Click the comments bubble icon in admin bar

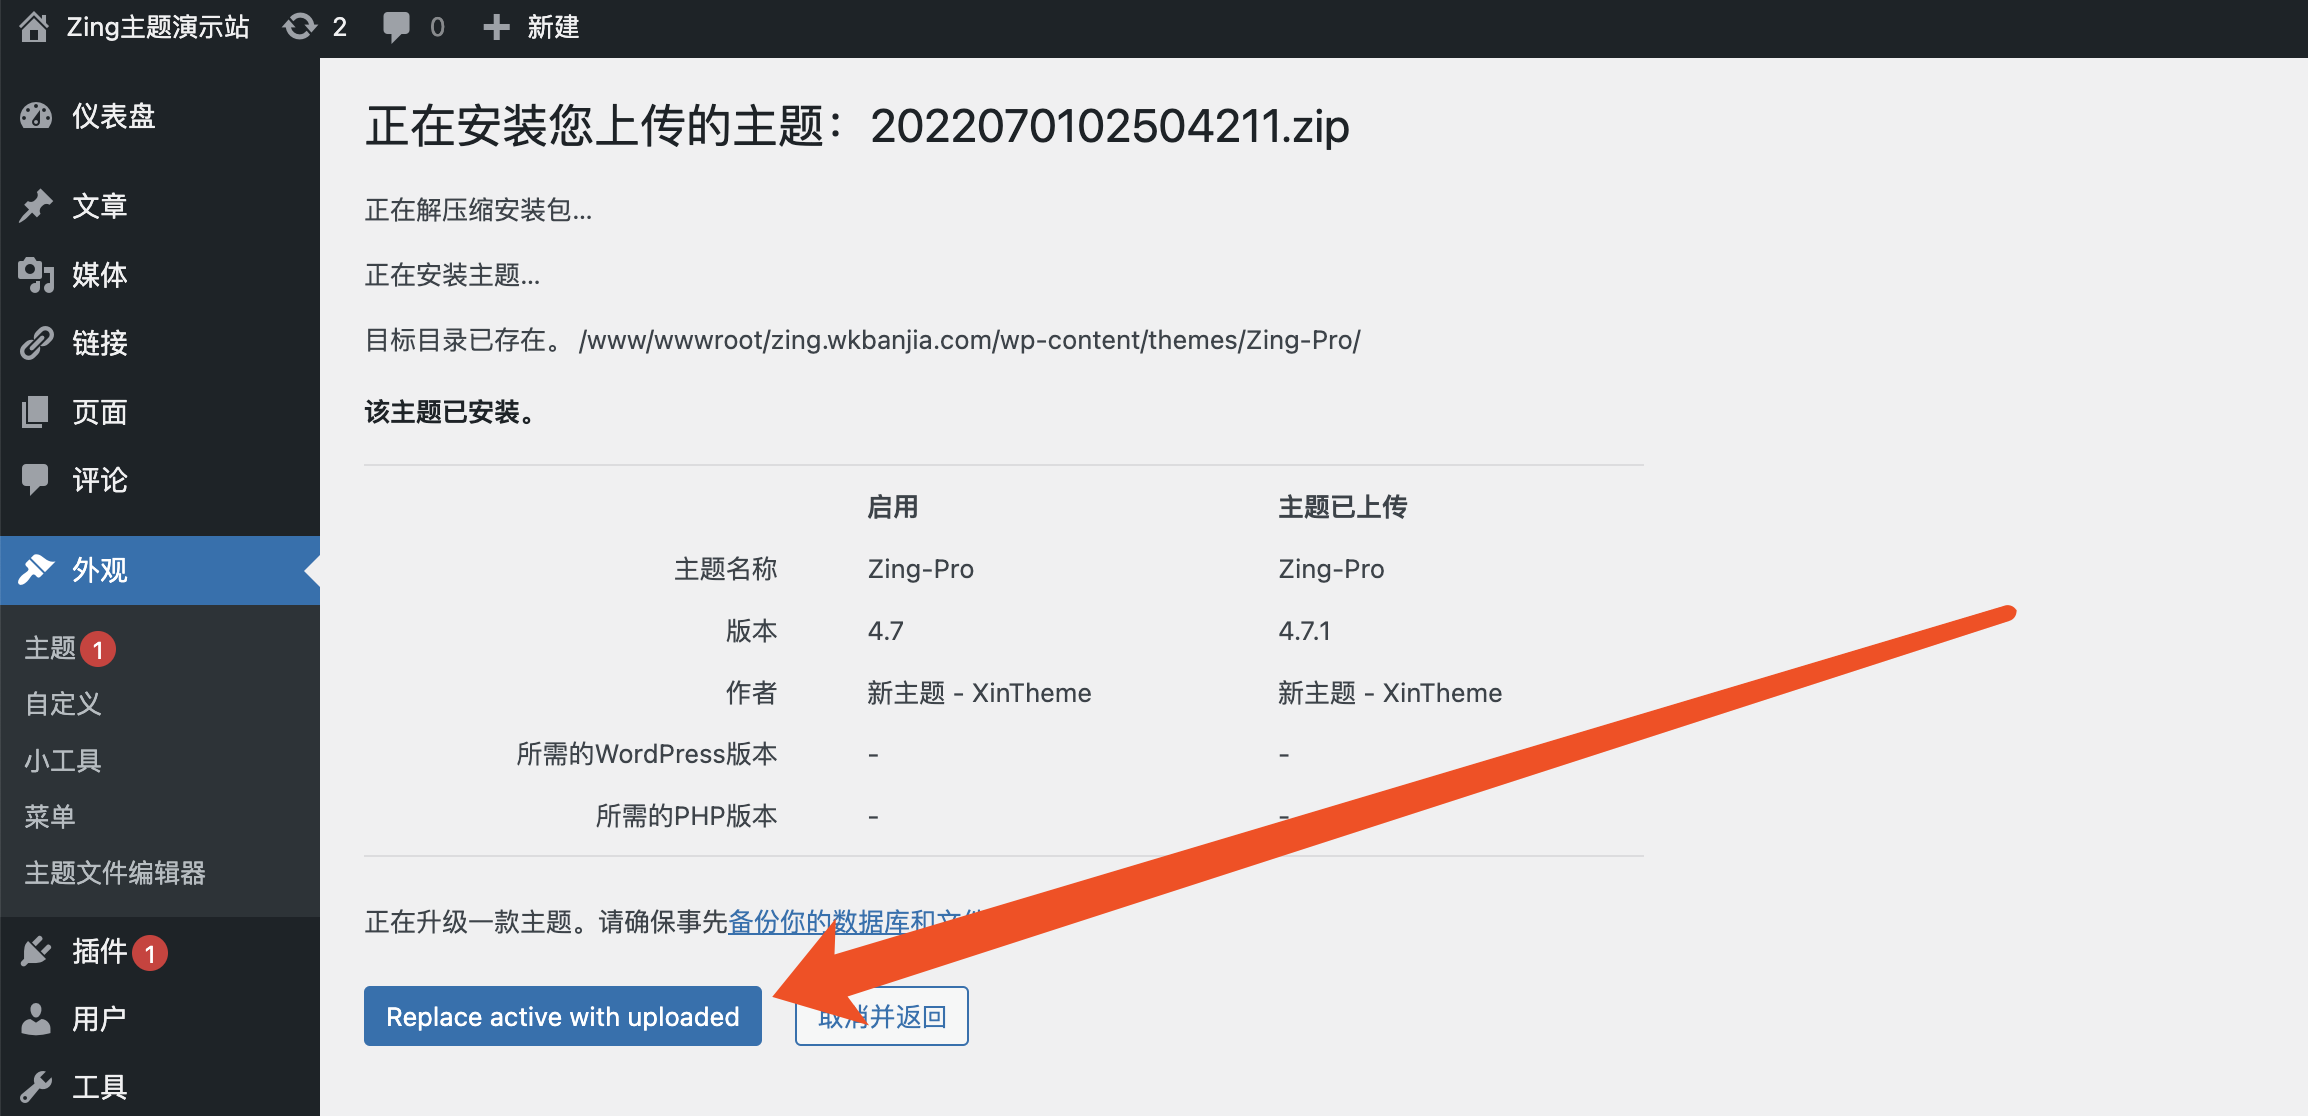point(396,27)
